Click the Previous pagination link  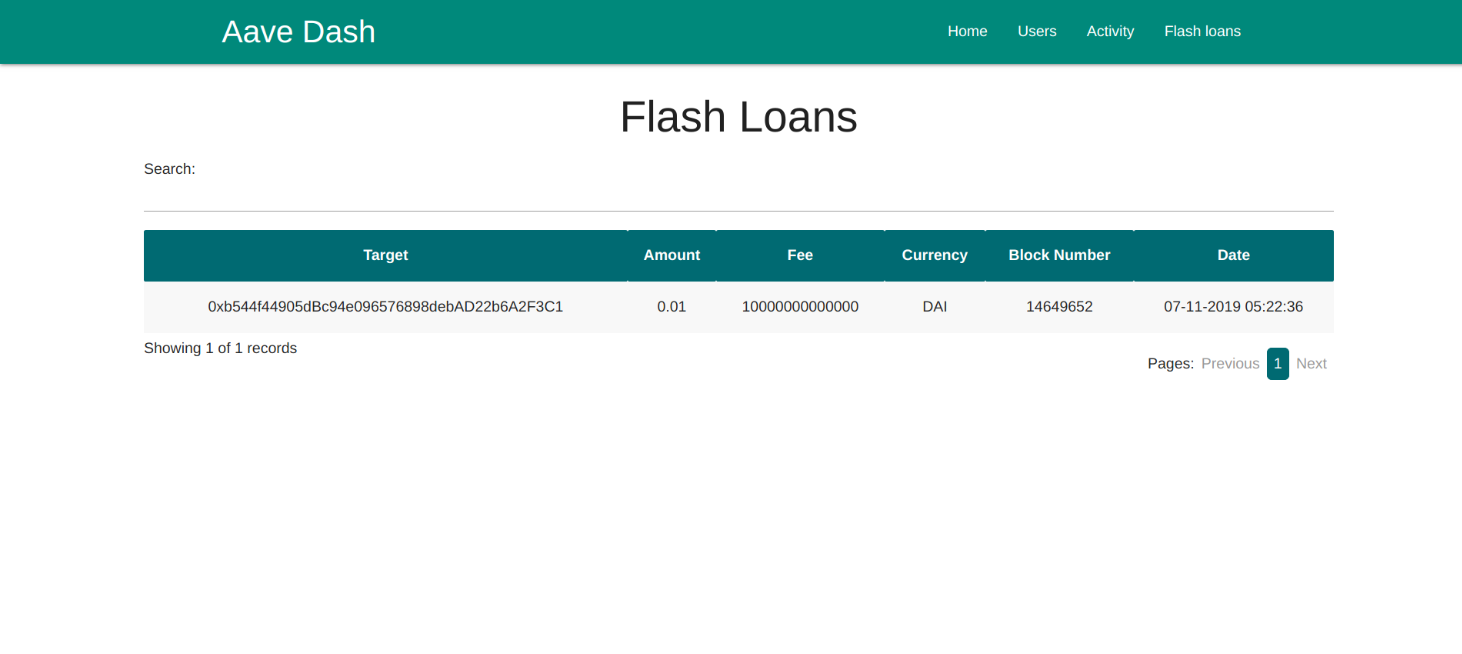tap(1230, 364)
